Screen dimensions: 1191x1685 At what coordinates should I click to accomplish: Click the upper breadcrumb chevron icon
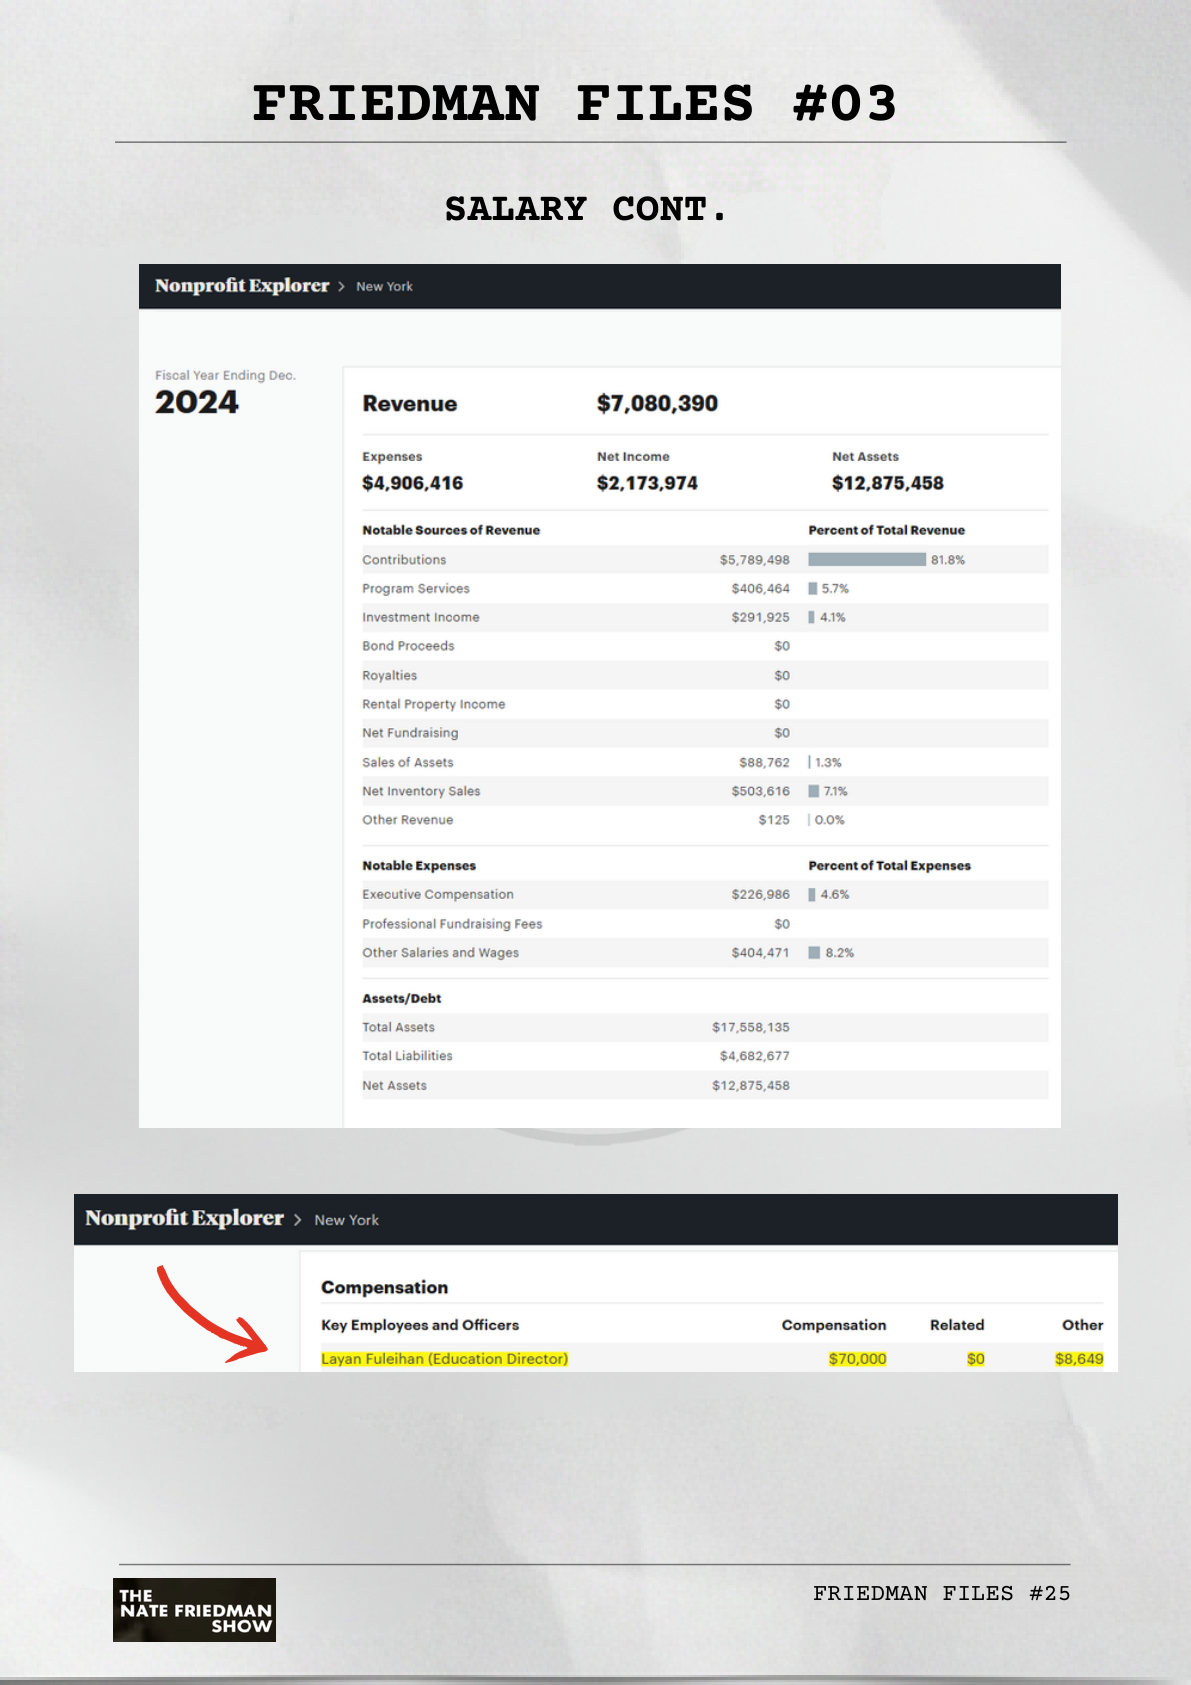342,287
